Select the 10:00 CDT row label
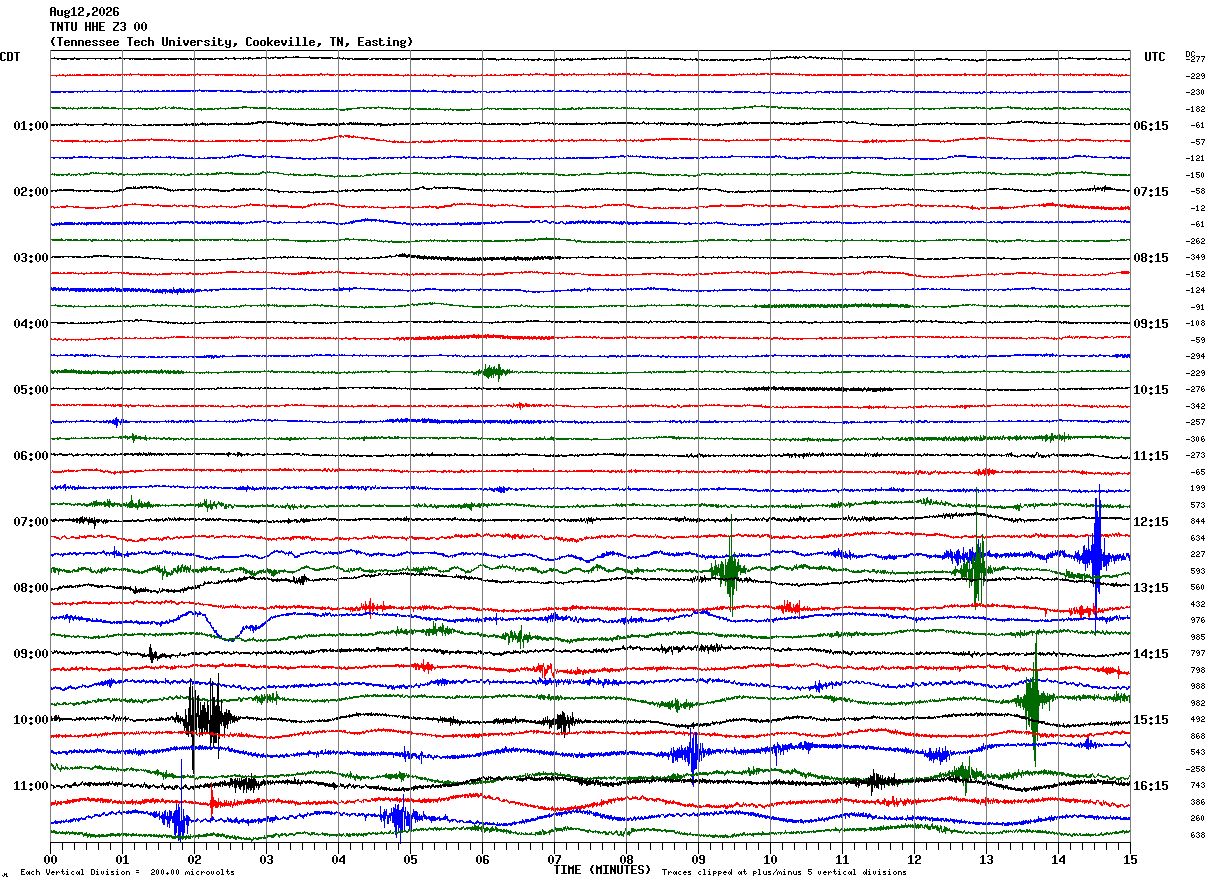The height and width of the screenshot is (886, 1210). tap(31, 720)
